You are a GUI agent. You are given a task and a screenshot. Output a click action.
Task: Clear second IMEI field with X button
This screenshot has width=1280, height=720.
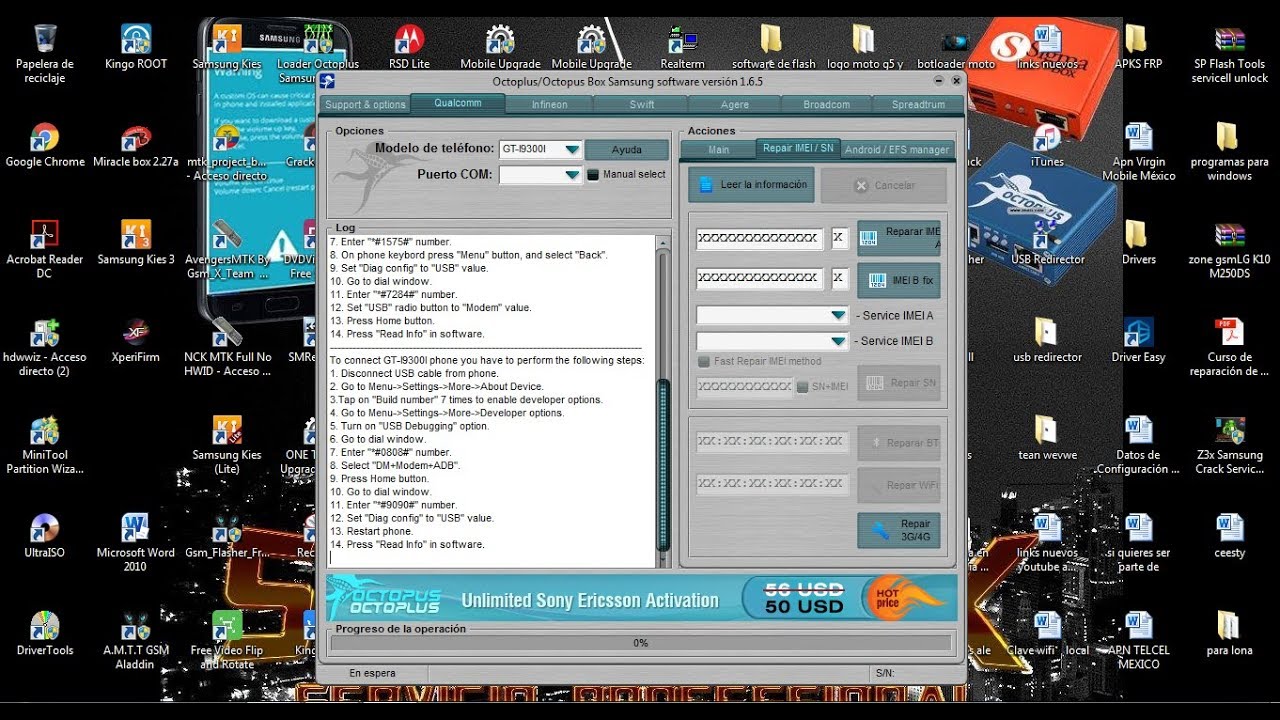[x=840, y=279]
